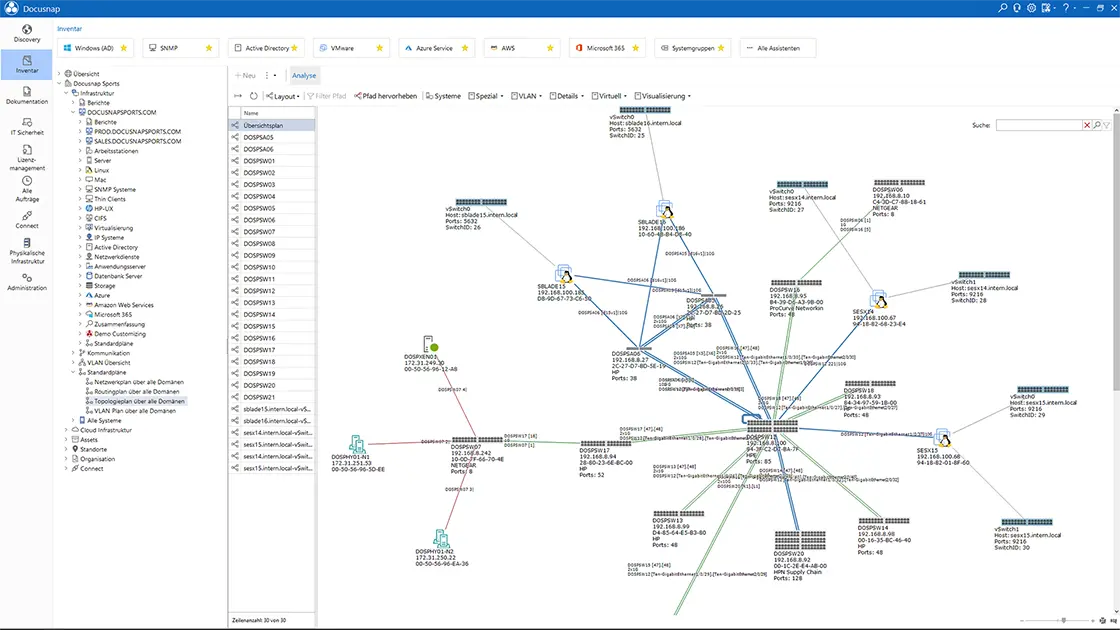The height and width of the screenshot is (630, 1120).
Task: Expand the Linux tree node
Action: coord(80,170)
